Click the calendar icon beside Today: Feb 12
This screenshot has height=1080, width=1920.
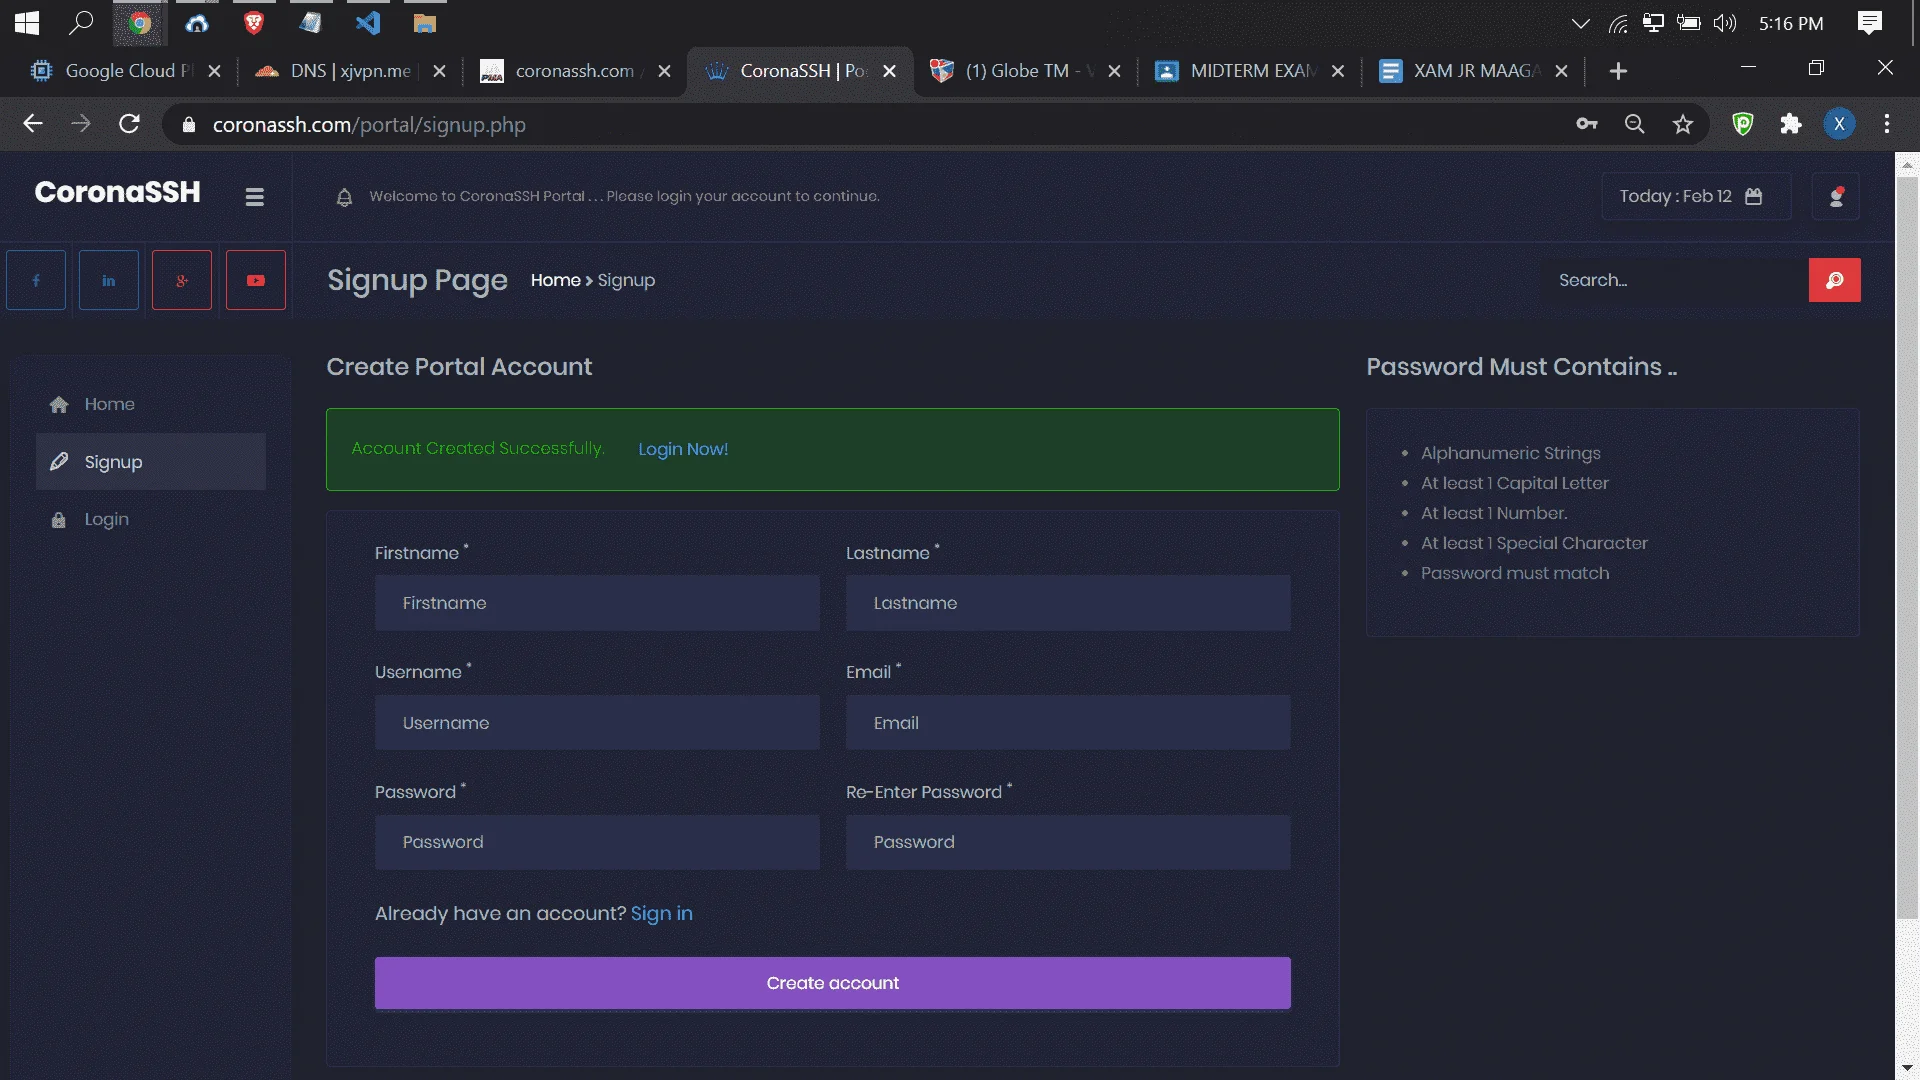[x=1753, y=197]
